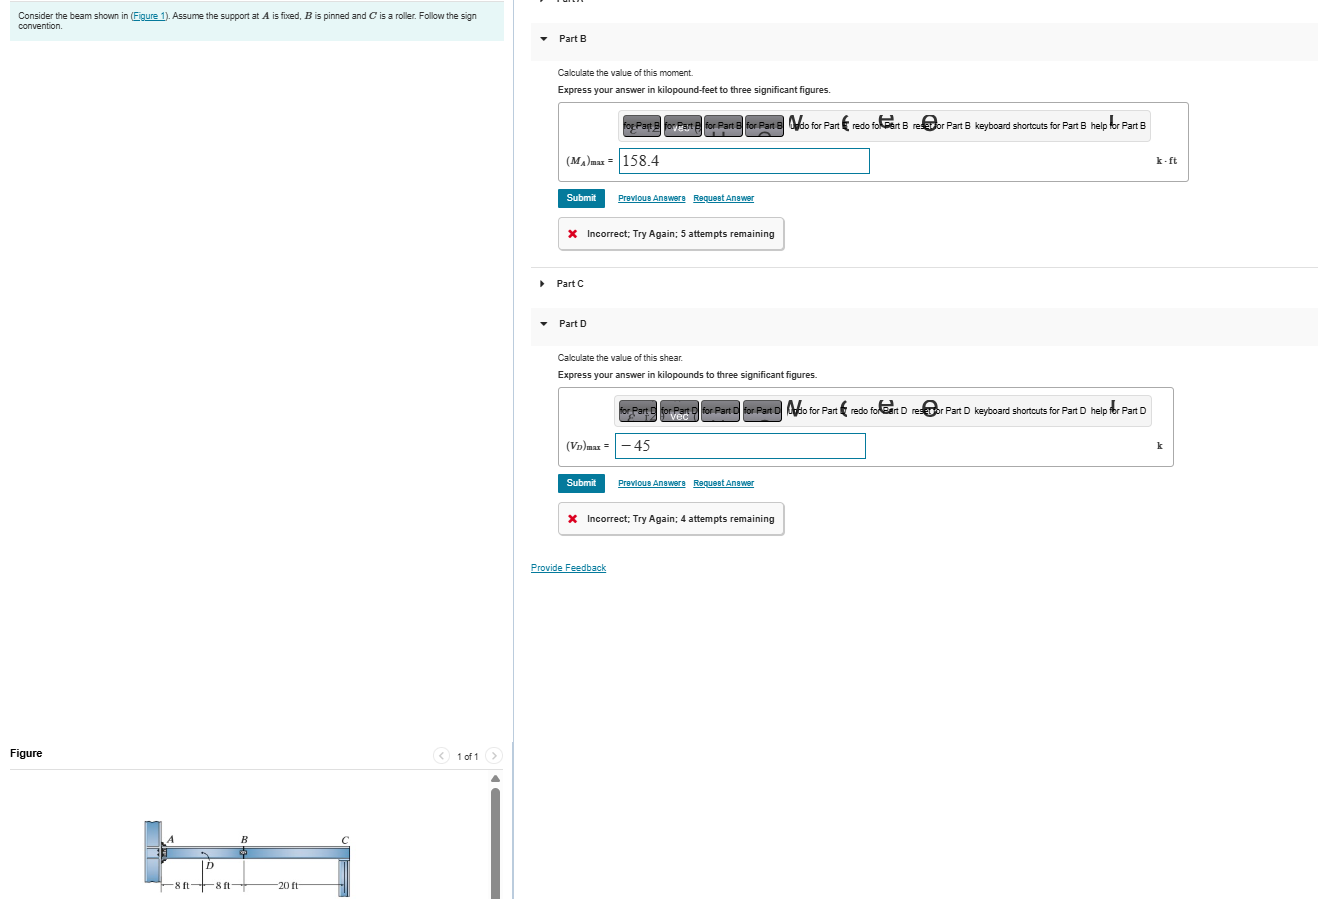Select the vec button in Part D toolbar
1318x899 pixels.
coord(679,412)
